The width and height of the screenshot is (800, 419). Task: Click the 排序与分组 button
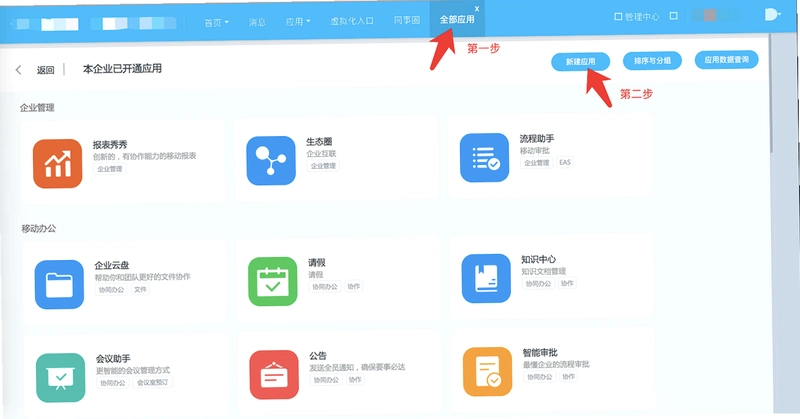click(653, 61)
